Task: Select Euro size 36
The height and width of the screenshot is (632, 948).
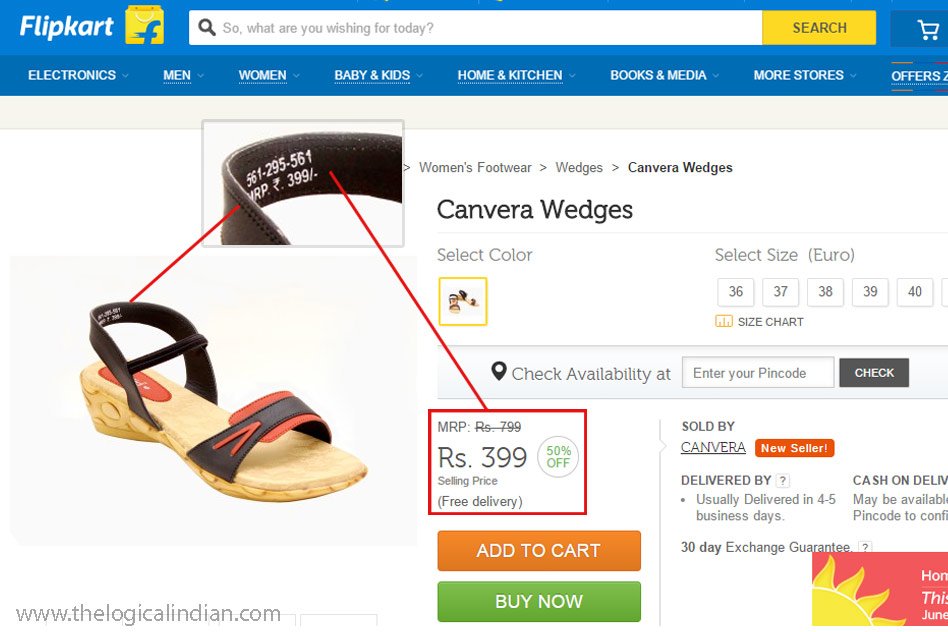Action: (x=736, y=292)
